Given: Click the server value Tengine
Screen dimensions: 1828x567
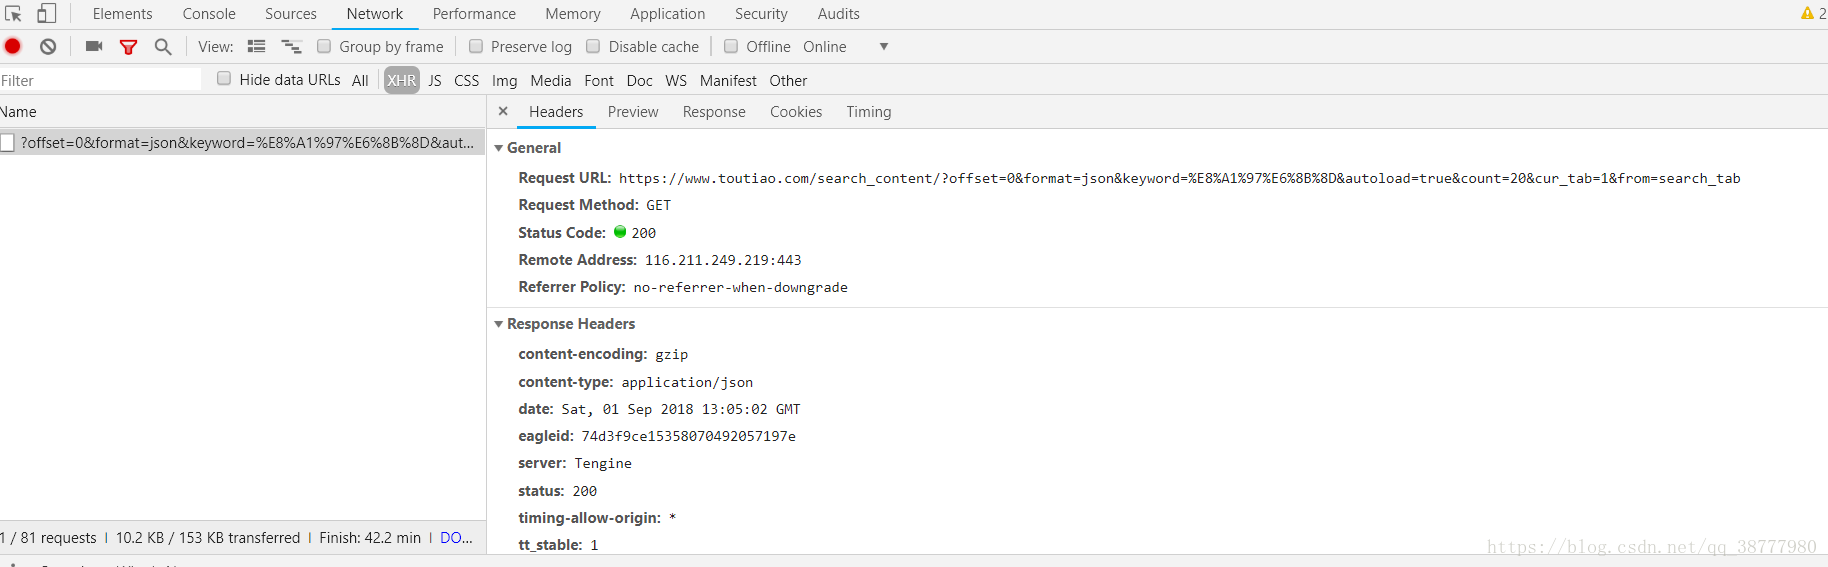Looking at the screenshot, I should pos(603,464).
